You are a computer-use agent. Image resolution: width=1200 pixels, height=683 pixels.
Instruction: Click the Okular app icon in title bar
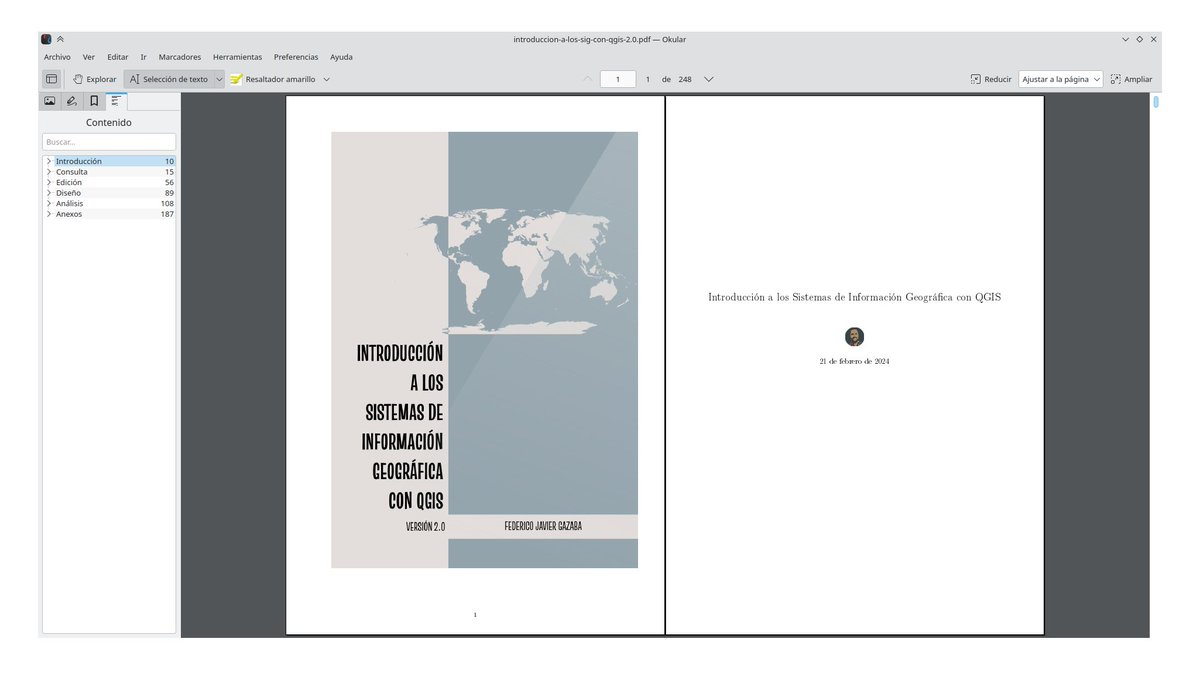[x=46, y=39]
